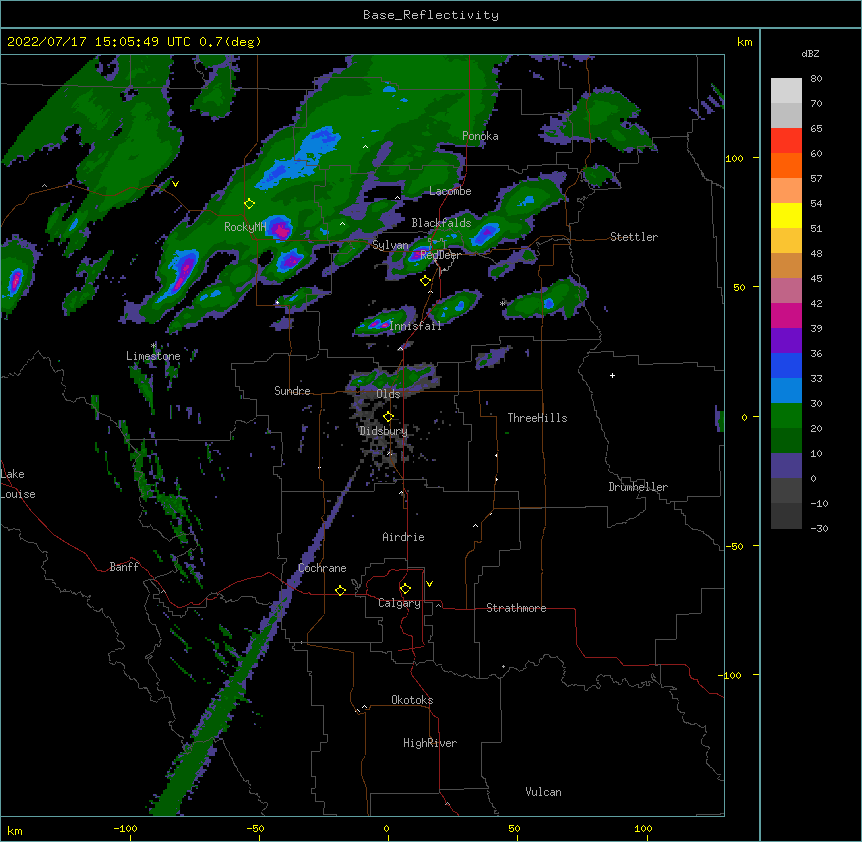Screen dimensions: 862x842
Task: Select the Okotoks label
Action: click(x=412, y=700)
